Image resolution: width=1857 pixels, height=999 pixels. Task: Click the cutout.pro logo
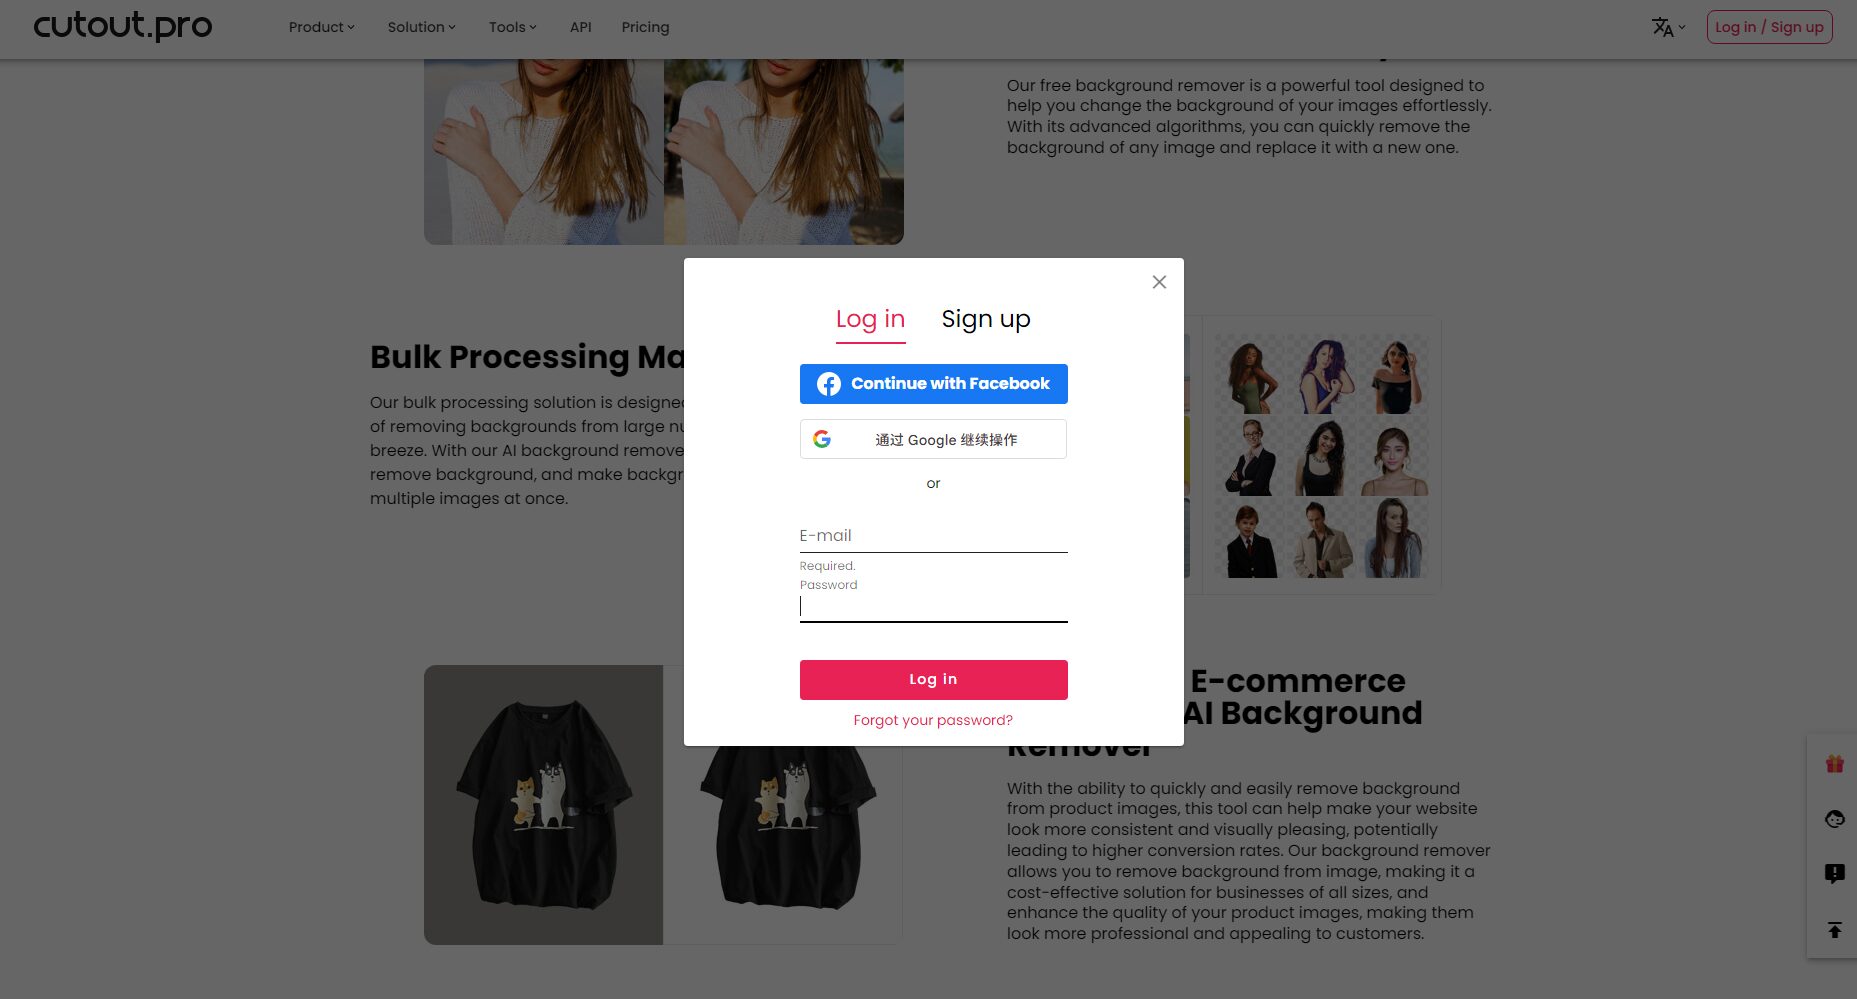click(123, 26)
